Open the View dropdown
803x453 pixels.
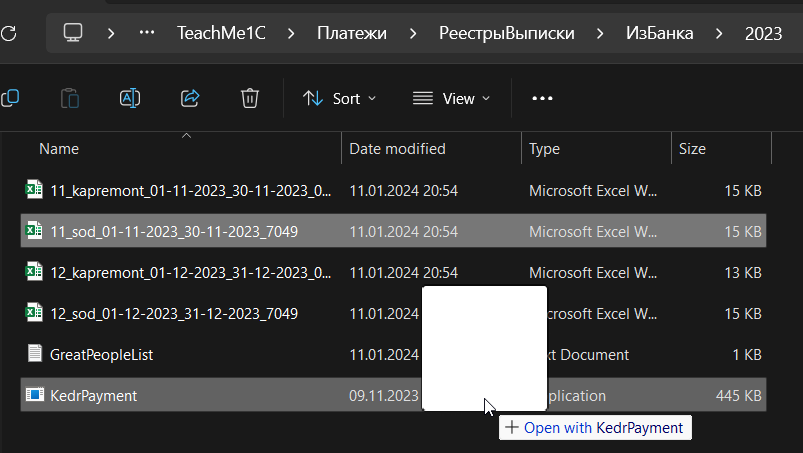coord(451,98)
